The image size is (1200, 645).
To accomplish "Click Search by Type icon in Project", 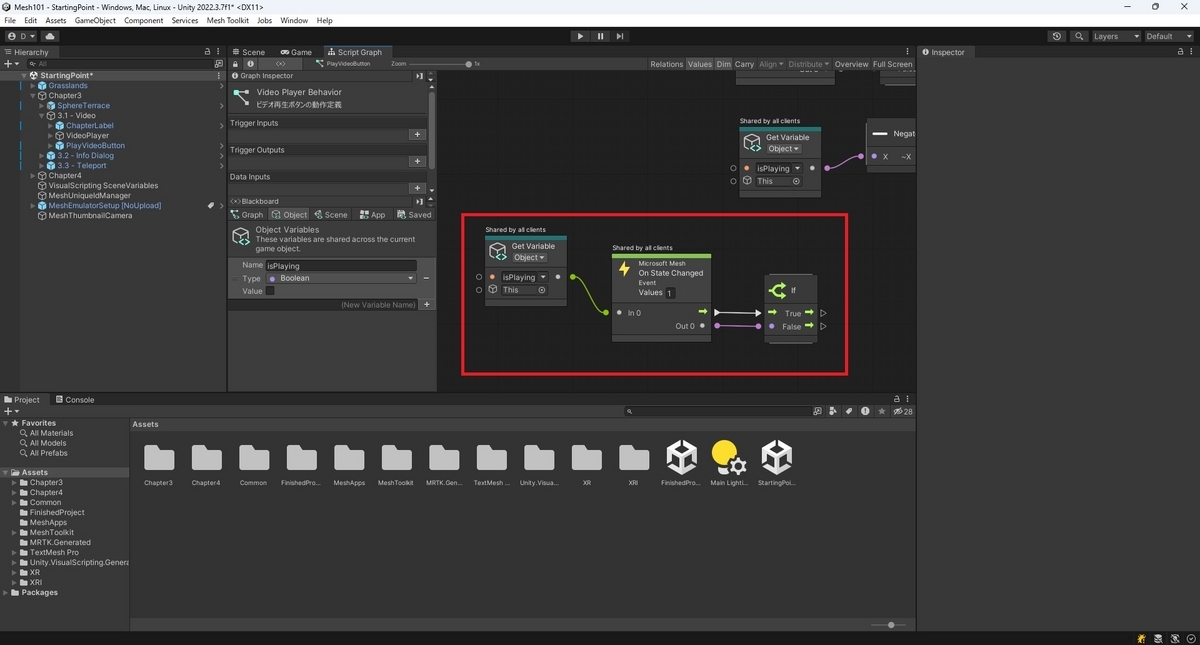I will (834, 411).
